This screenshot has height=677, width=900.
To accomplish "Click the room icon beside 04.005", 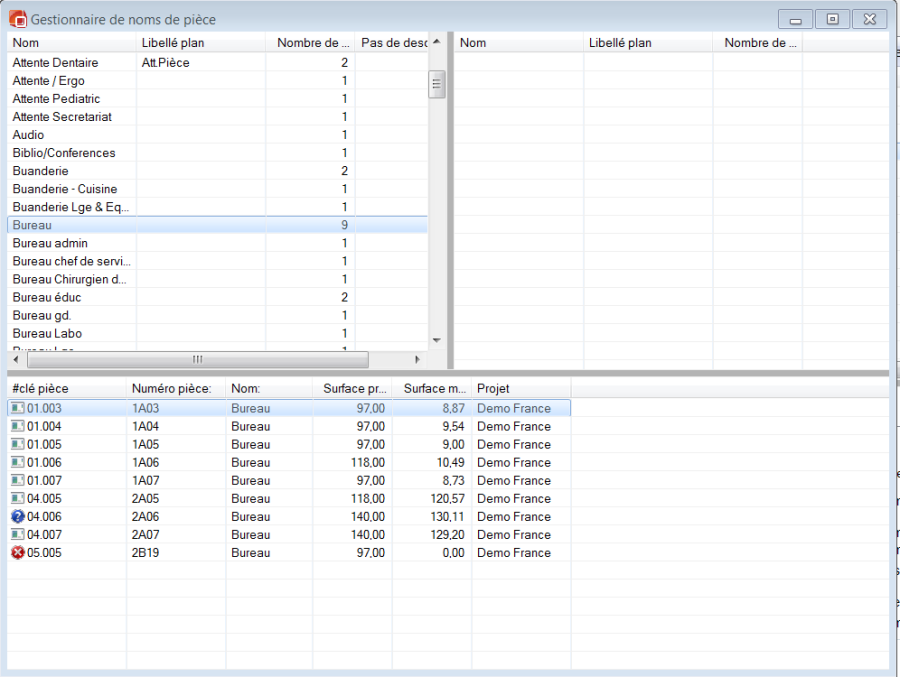I will pyautogui.click(x=17, y=499).
